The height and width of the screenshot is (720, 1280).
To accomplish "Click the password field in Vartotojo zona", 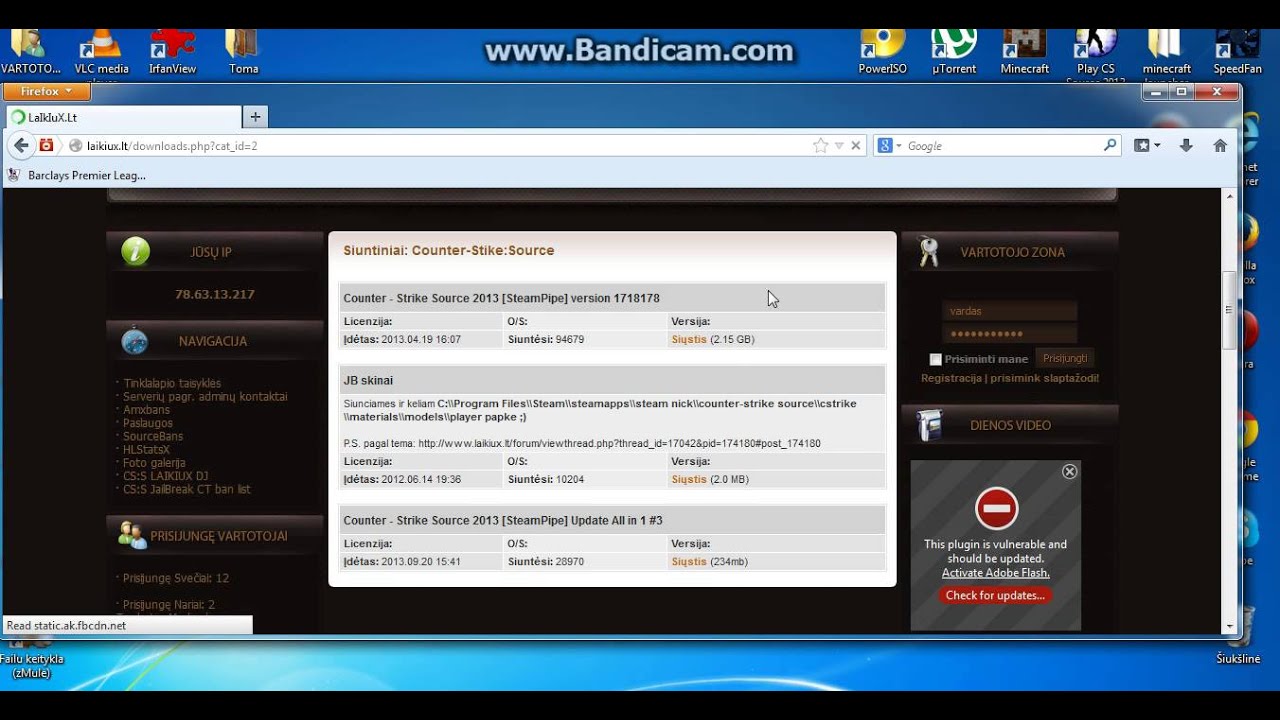I will coord(1010,333).
